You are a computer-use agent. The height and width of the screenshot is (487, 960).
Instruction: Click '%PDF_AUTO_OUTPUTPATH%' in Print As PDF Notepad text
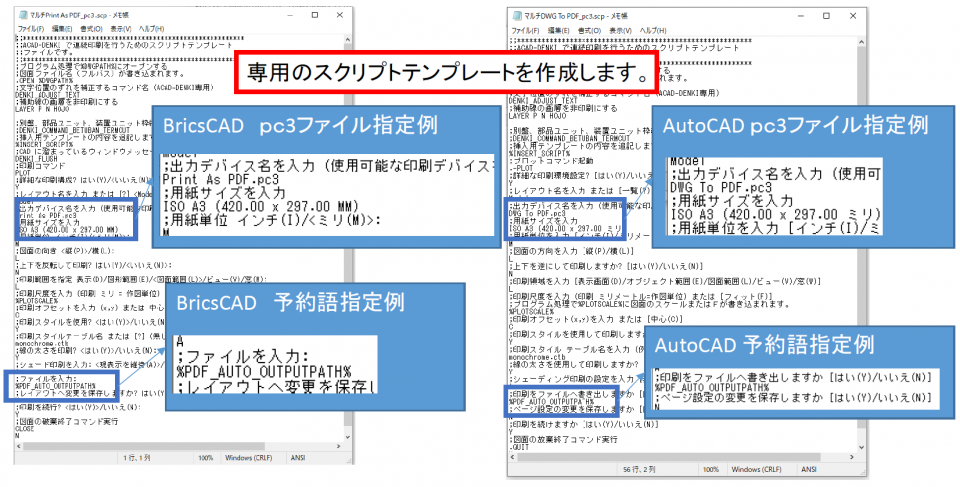[x=56, y=386]
